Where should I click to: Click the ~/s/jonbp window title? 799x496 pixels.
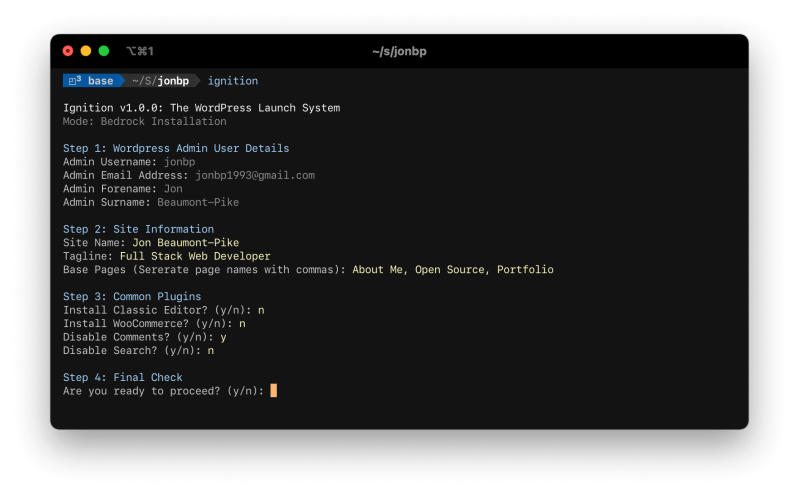399,51
